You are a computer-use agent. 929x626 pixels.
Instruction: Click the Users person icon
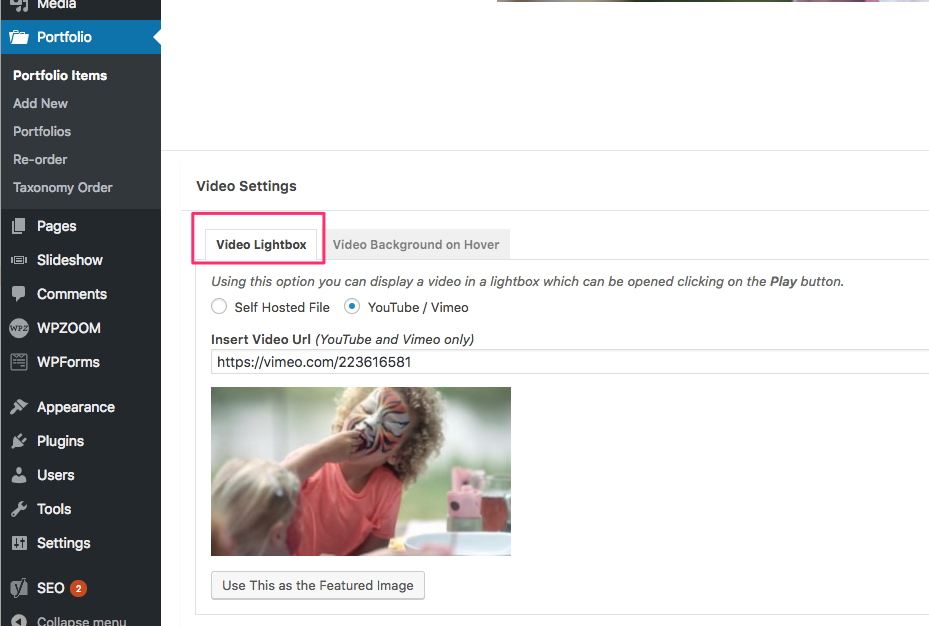[x=19, y=475]
